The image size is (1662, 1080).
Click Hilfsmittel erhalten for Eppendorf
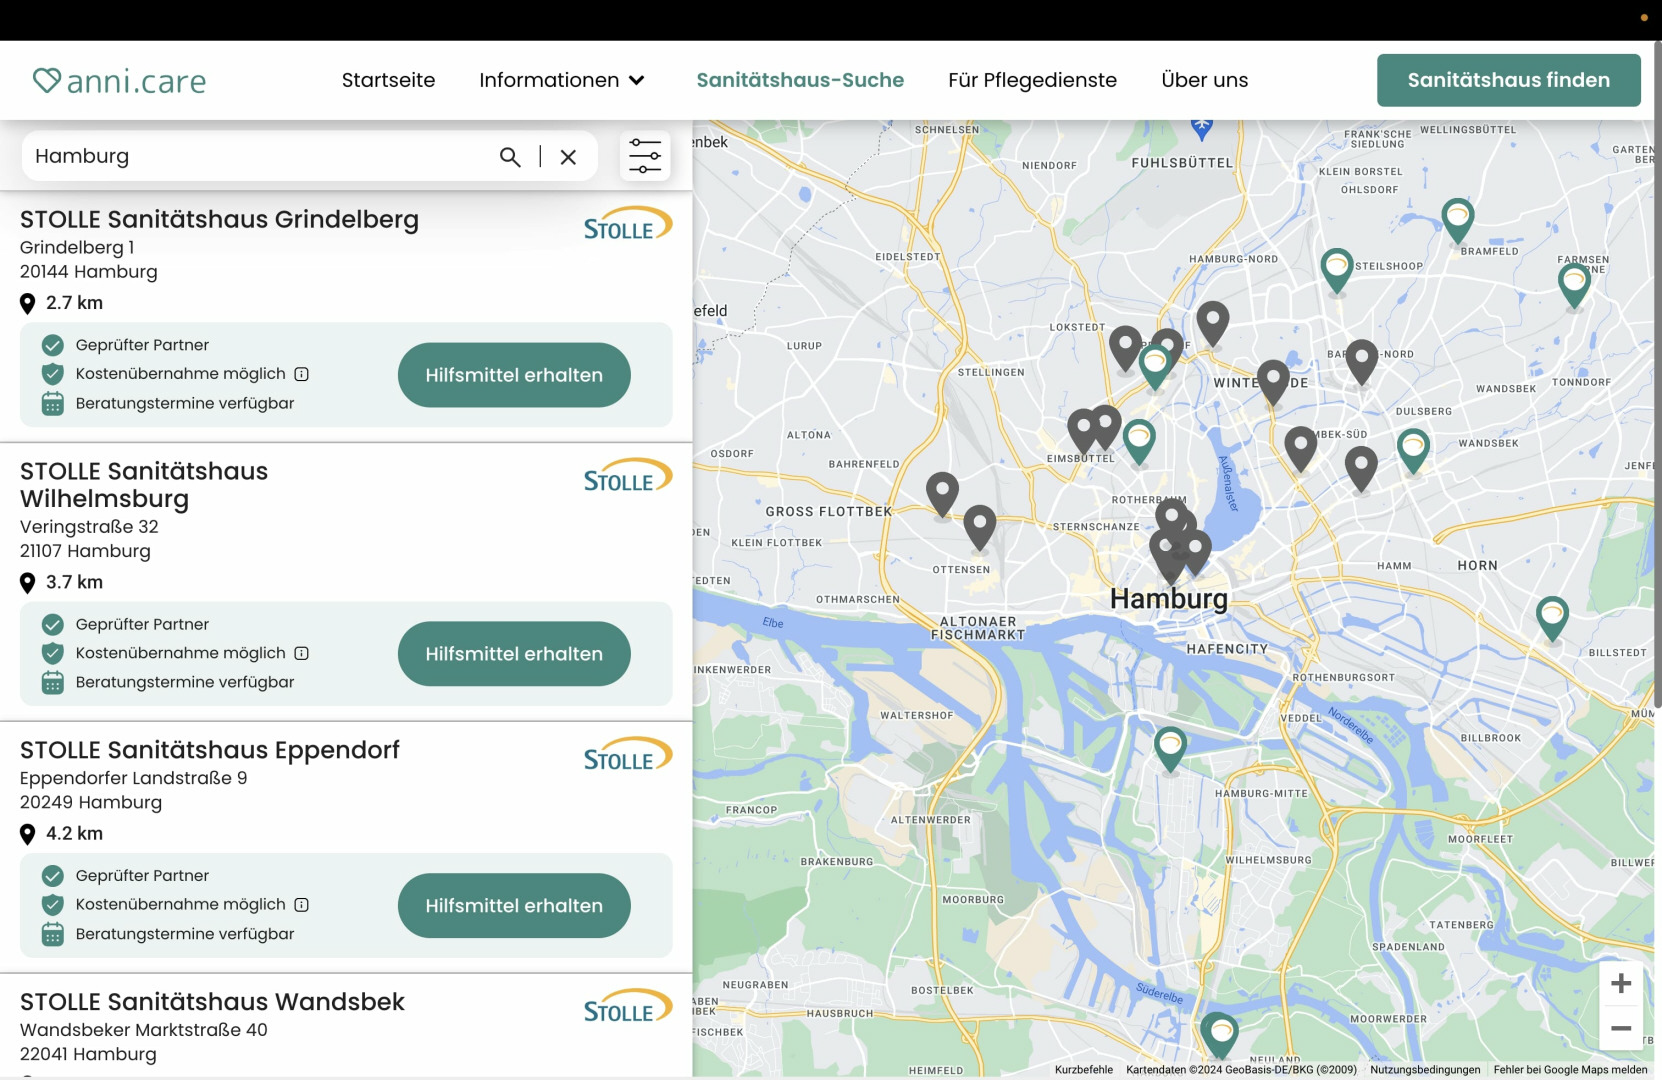pyautogui.click(x=514, y=906)
